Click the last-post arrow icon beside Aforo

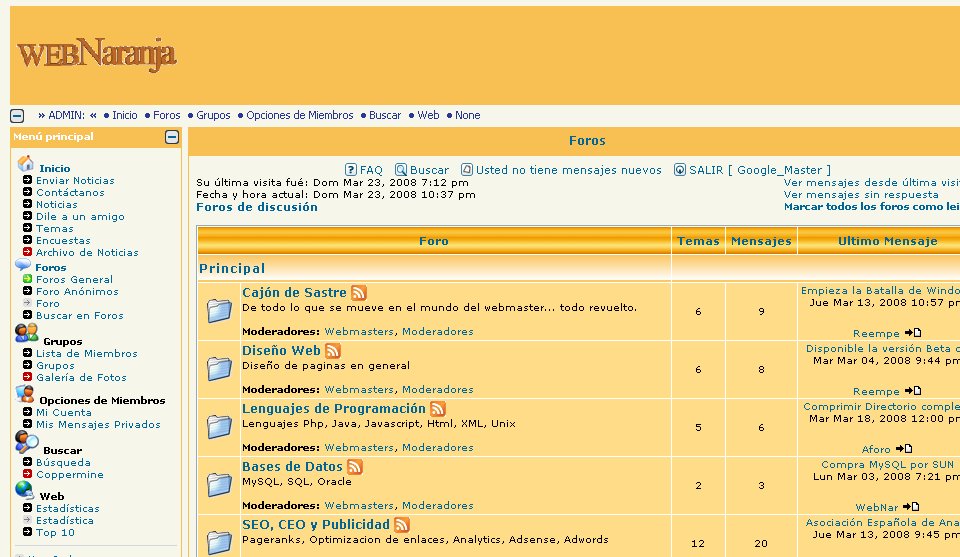[x=904, y=449]
